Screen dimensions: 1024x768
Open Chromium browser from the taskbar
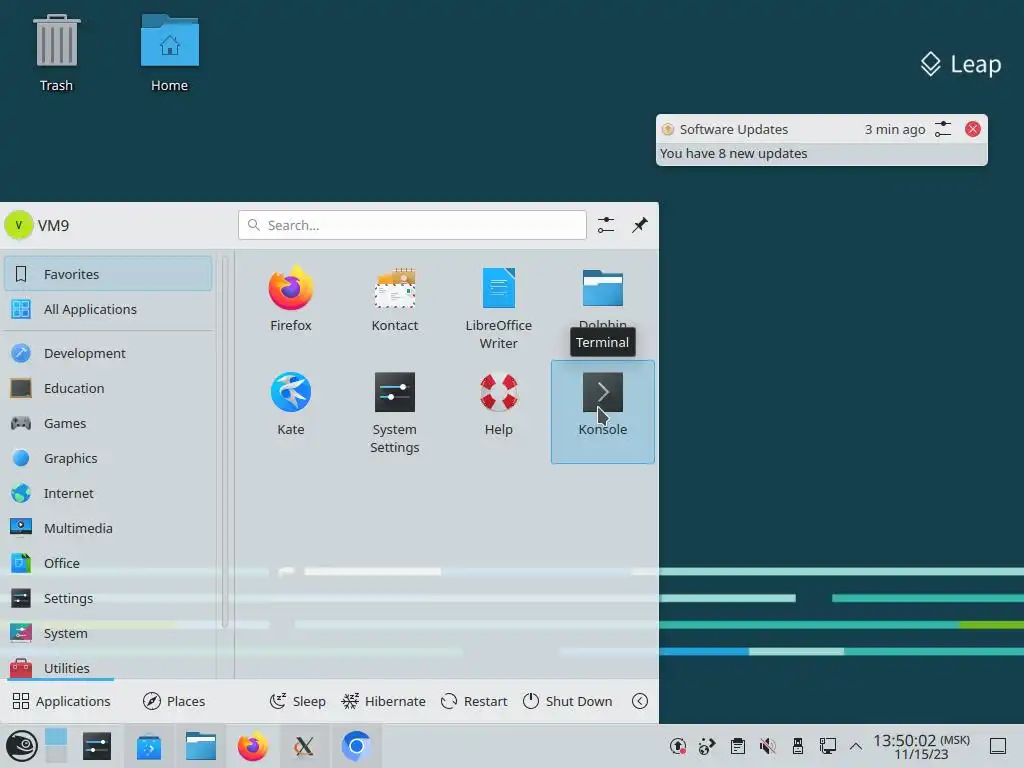click(356, 746)
